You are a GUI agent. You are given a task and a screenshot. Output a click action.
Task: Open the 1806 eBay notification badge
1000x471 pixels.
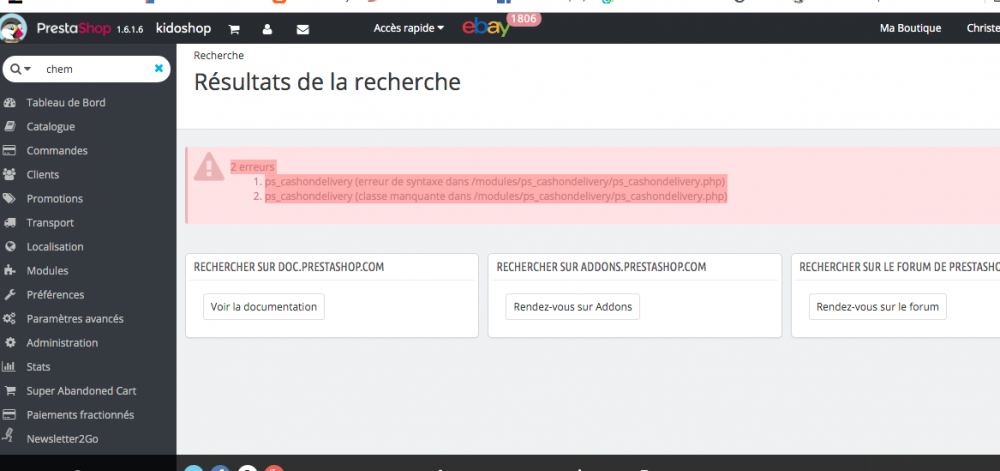524,19
